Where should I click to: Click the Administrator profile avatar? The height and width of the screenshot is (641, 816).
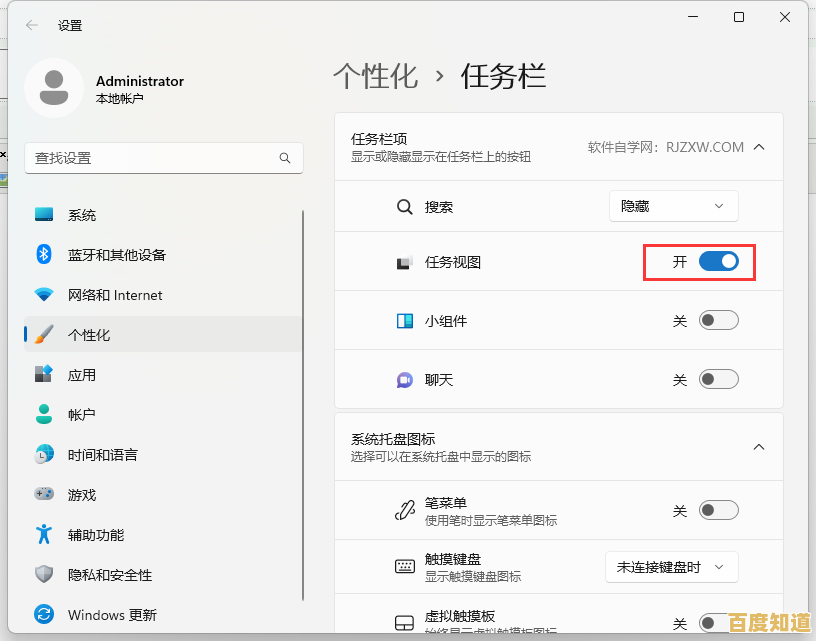[x=54, y=88]
